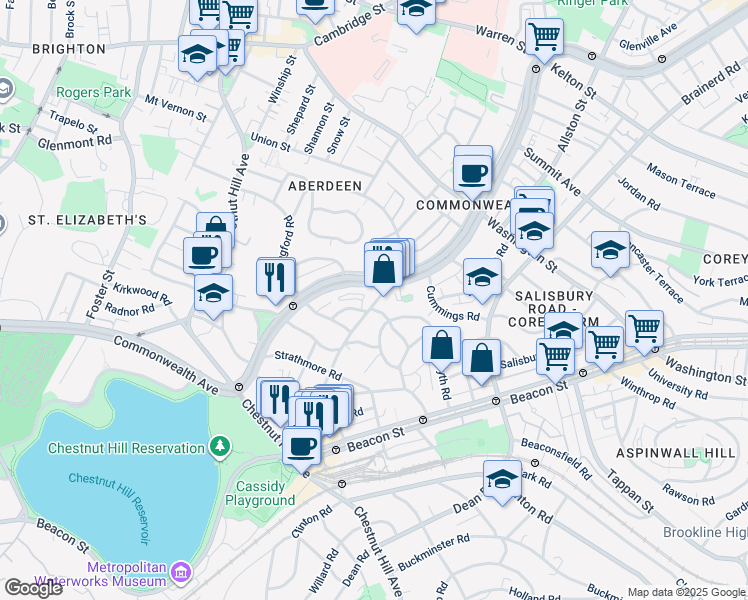Select the Summit Ave street label
Viewport: 748px width, 600px height.
coord(552,172)
